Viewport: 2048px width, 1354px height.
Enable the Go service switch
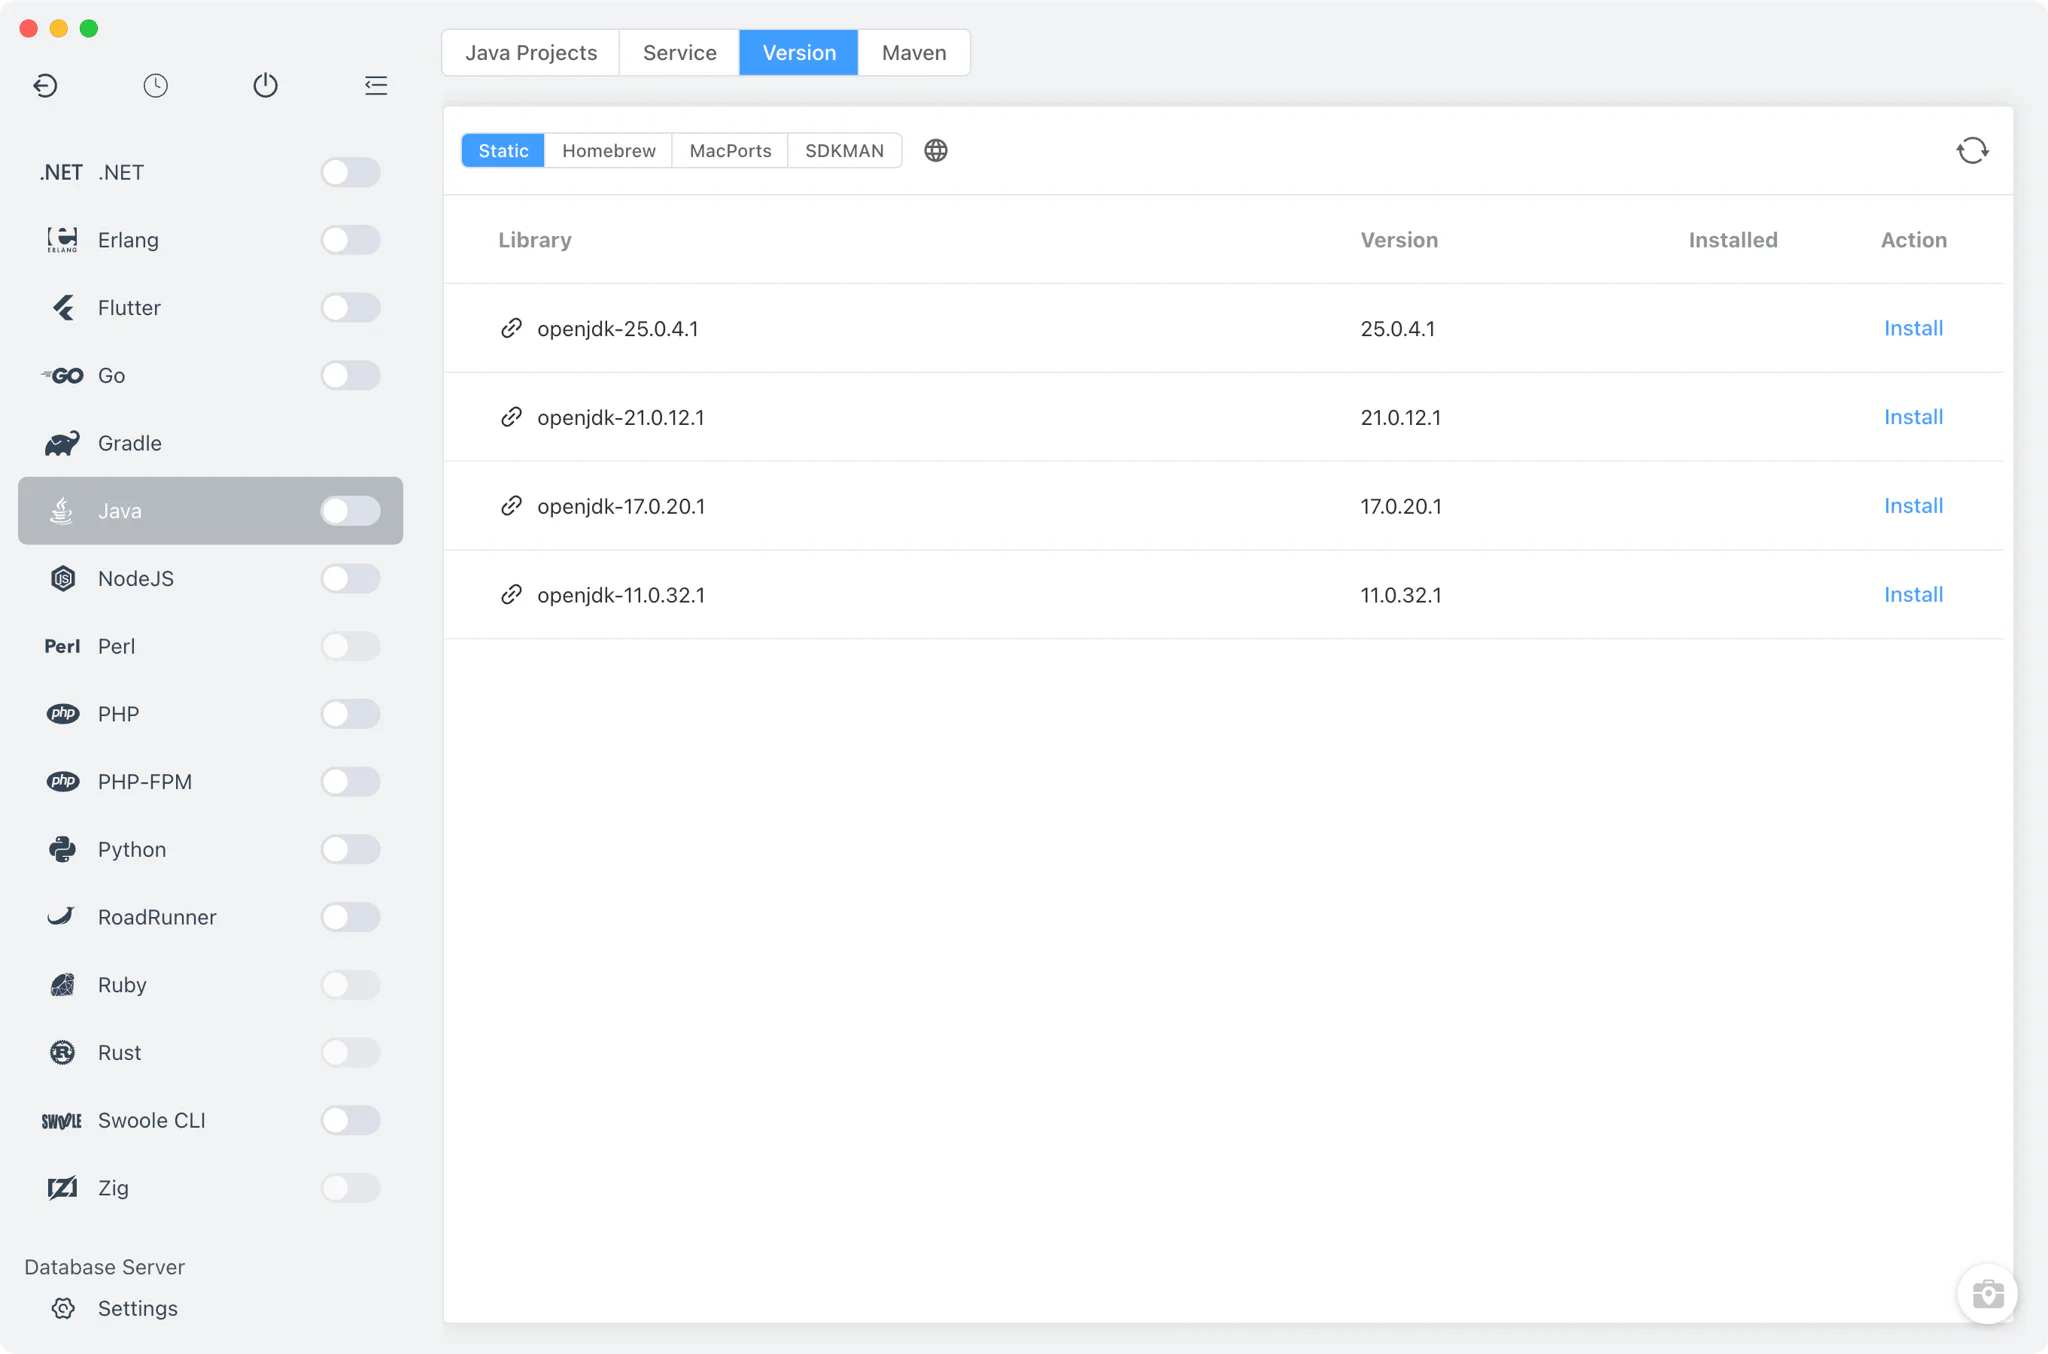[350, 375]
